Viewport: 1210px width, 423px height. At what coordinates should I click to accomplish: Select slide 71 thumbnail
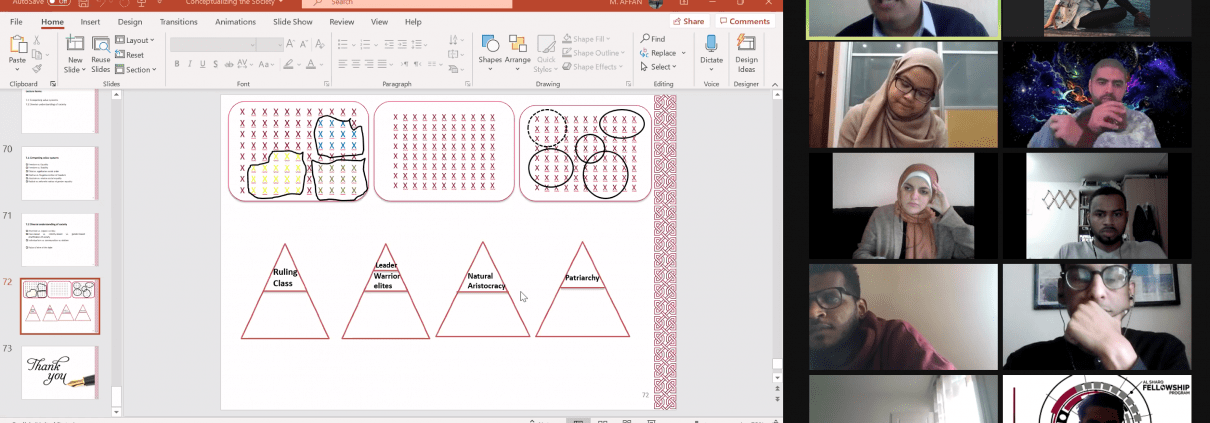(60, 239)
